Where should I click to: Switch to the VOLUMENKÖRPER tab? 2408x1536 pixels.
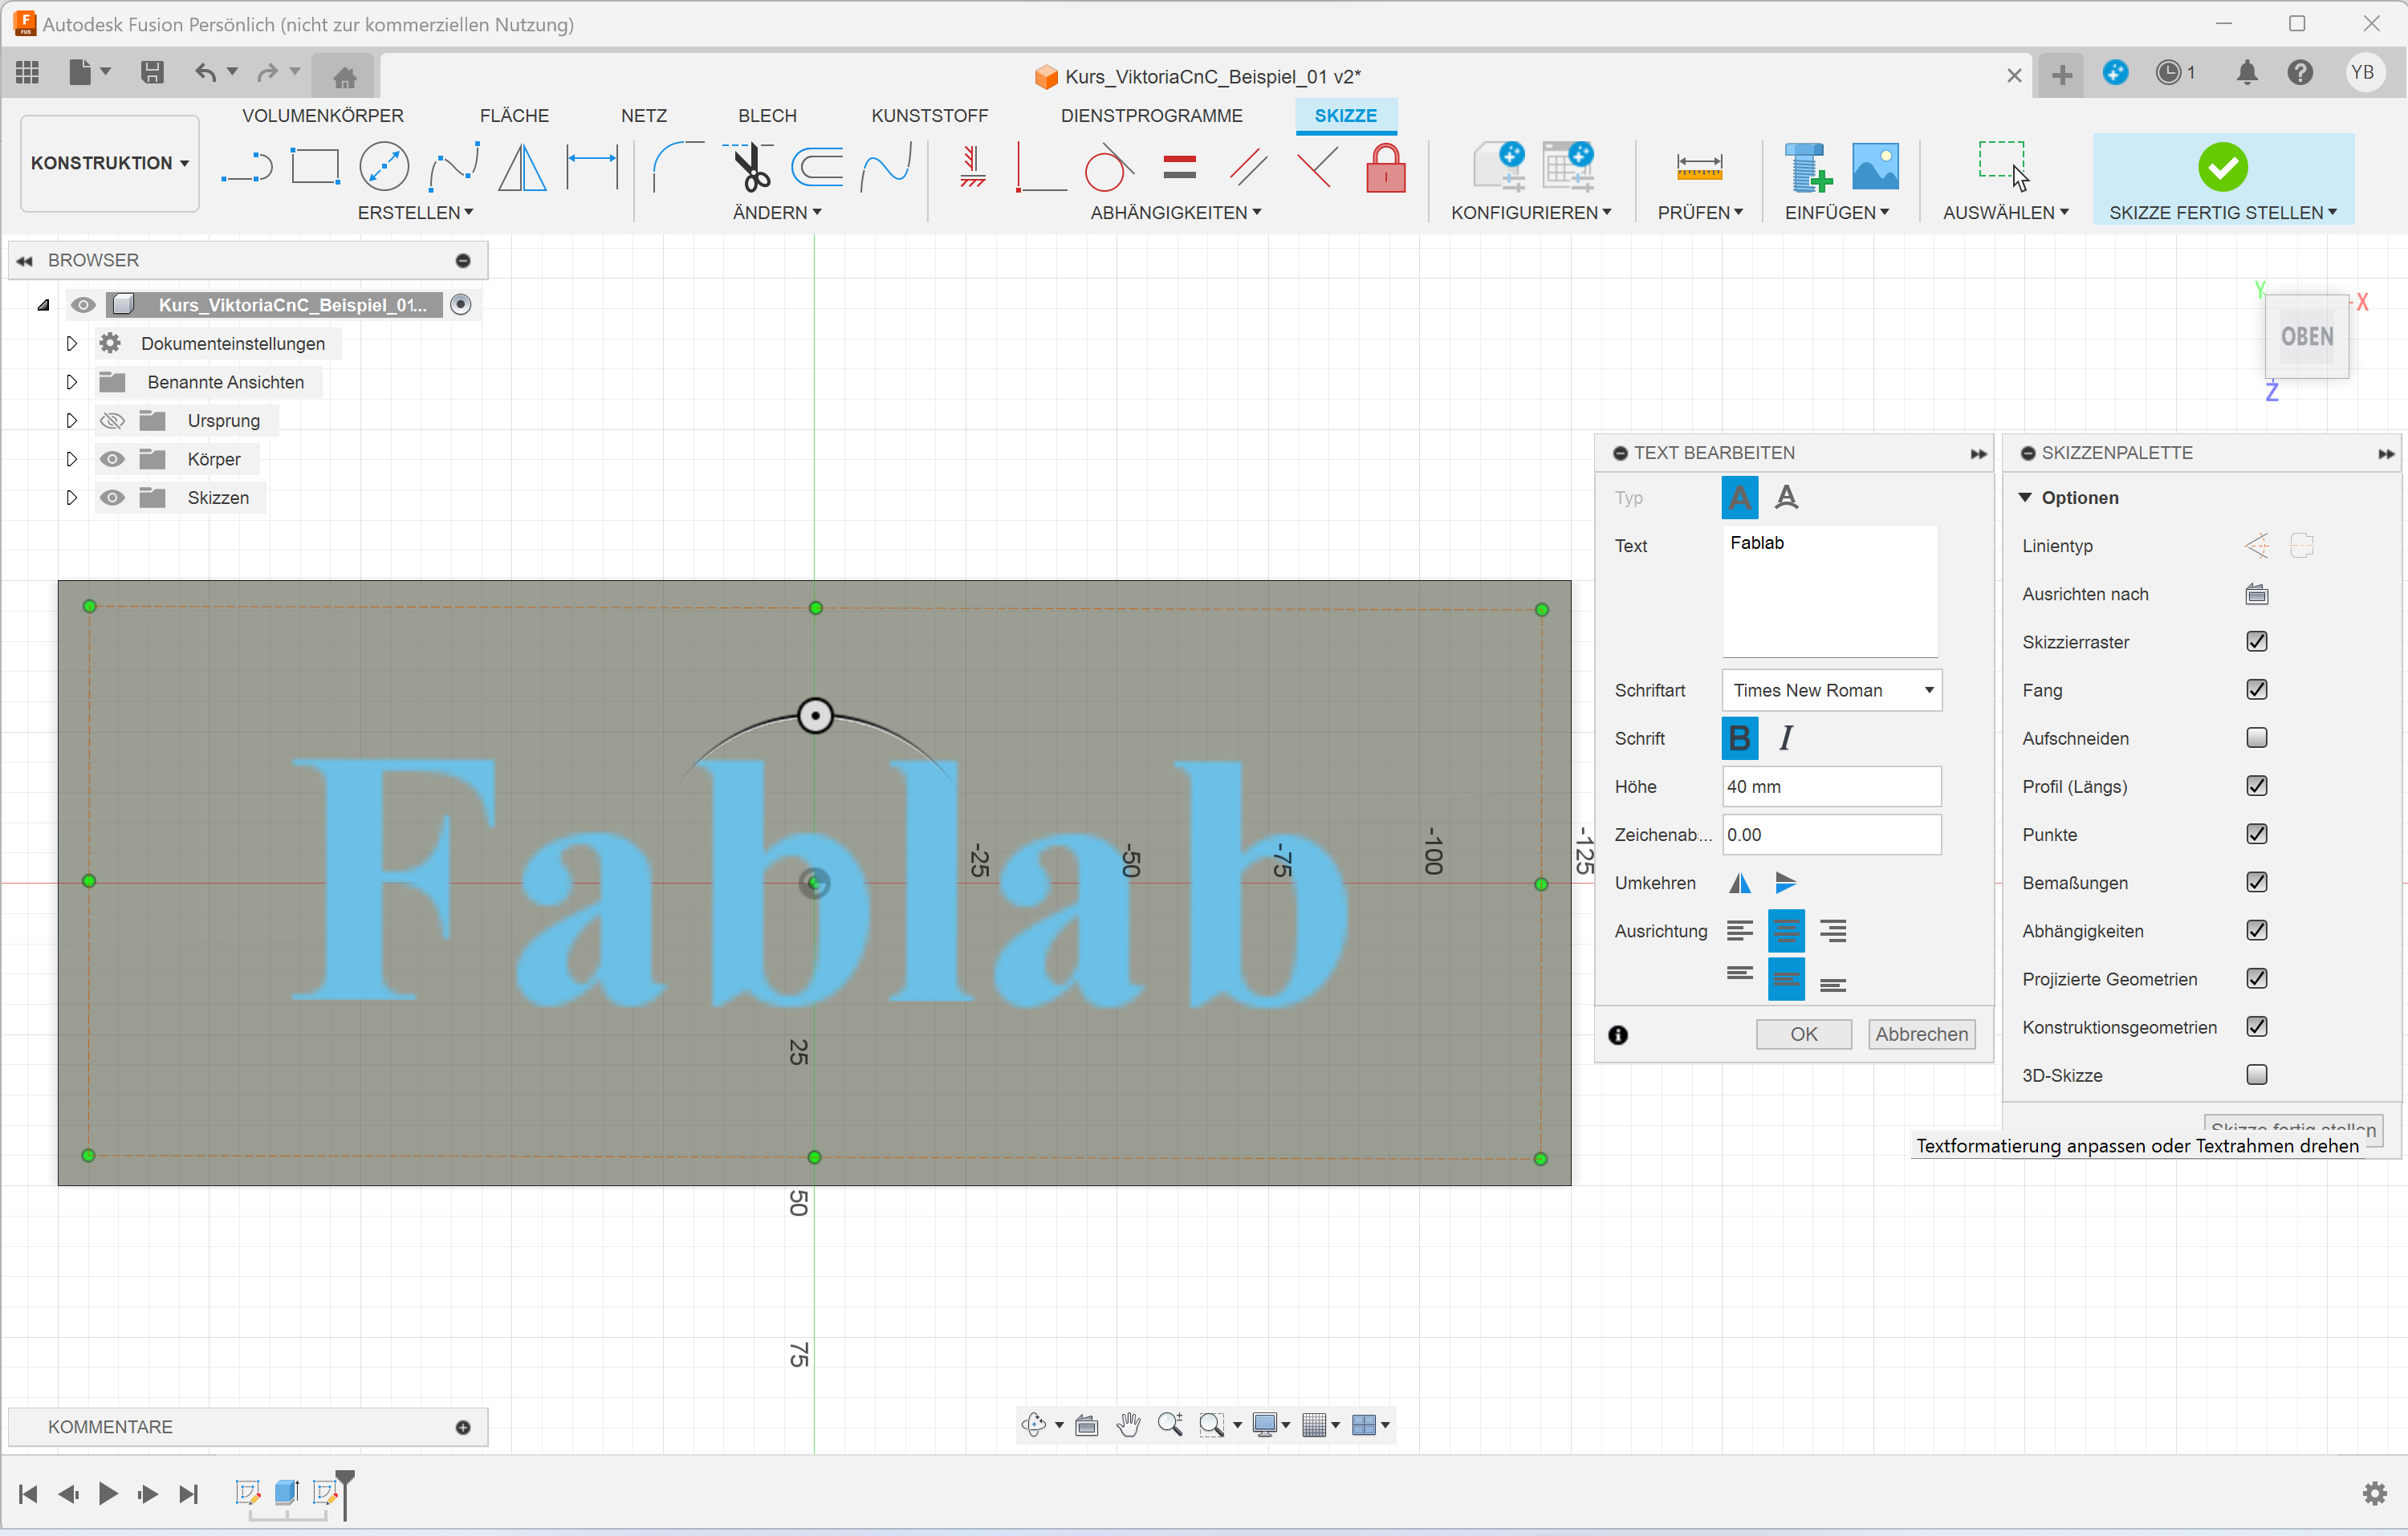[322, 115]
